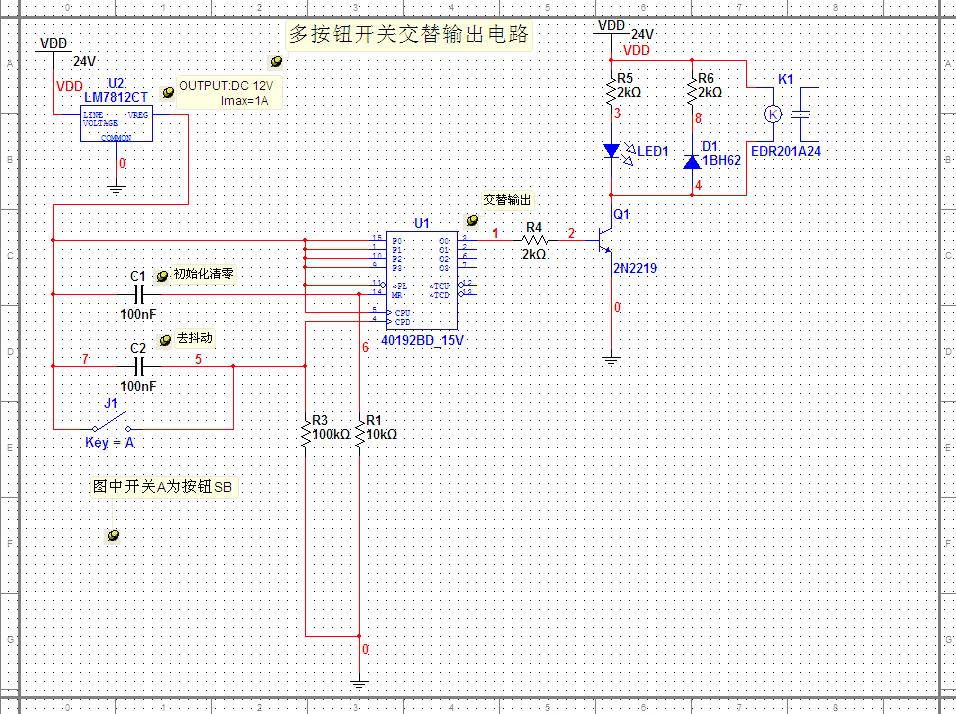Screen dimensions: 956x714
Task: Click the comment pin beside 初始化清零 label
Action: tap(165, 275)
